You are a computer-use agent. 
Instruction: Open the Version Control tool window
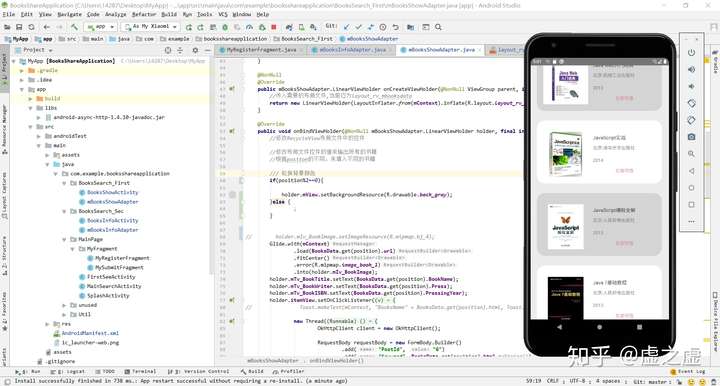pyautogui.click(x=198, y=372)
